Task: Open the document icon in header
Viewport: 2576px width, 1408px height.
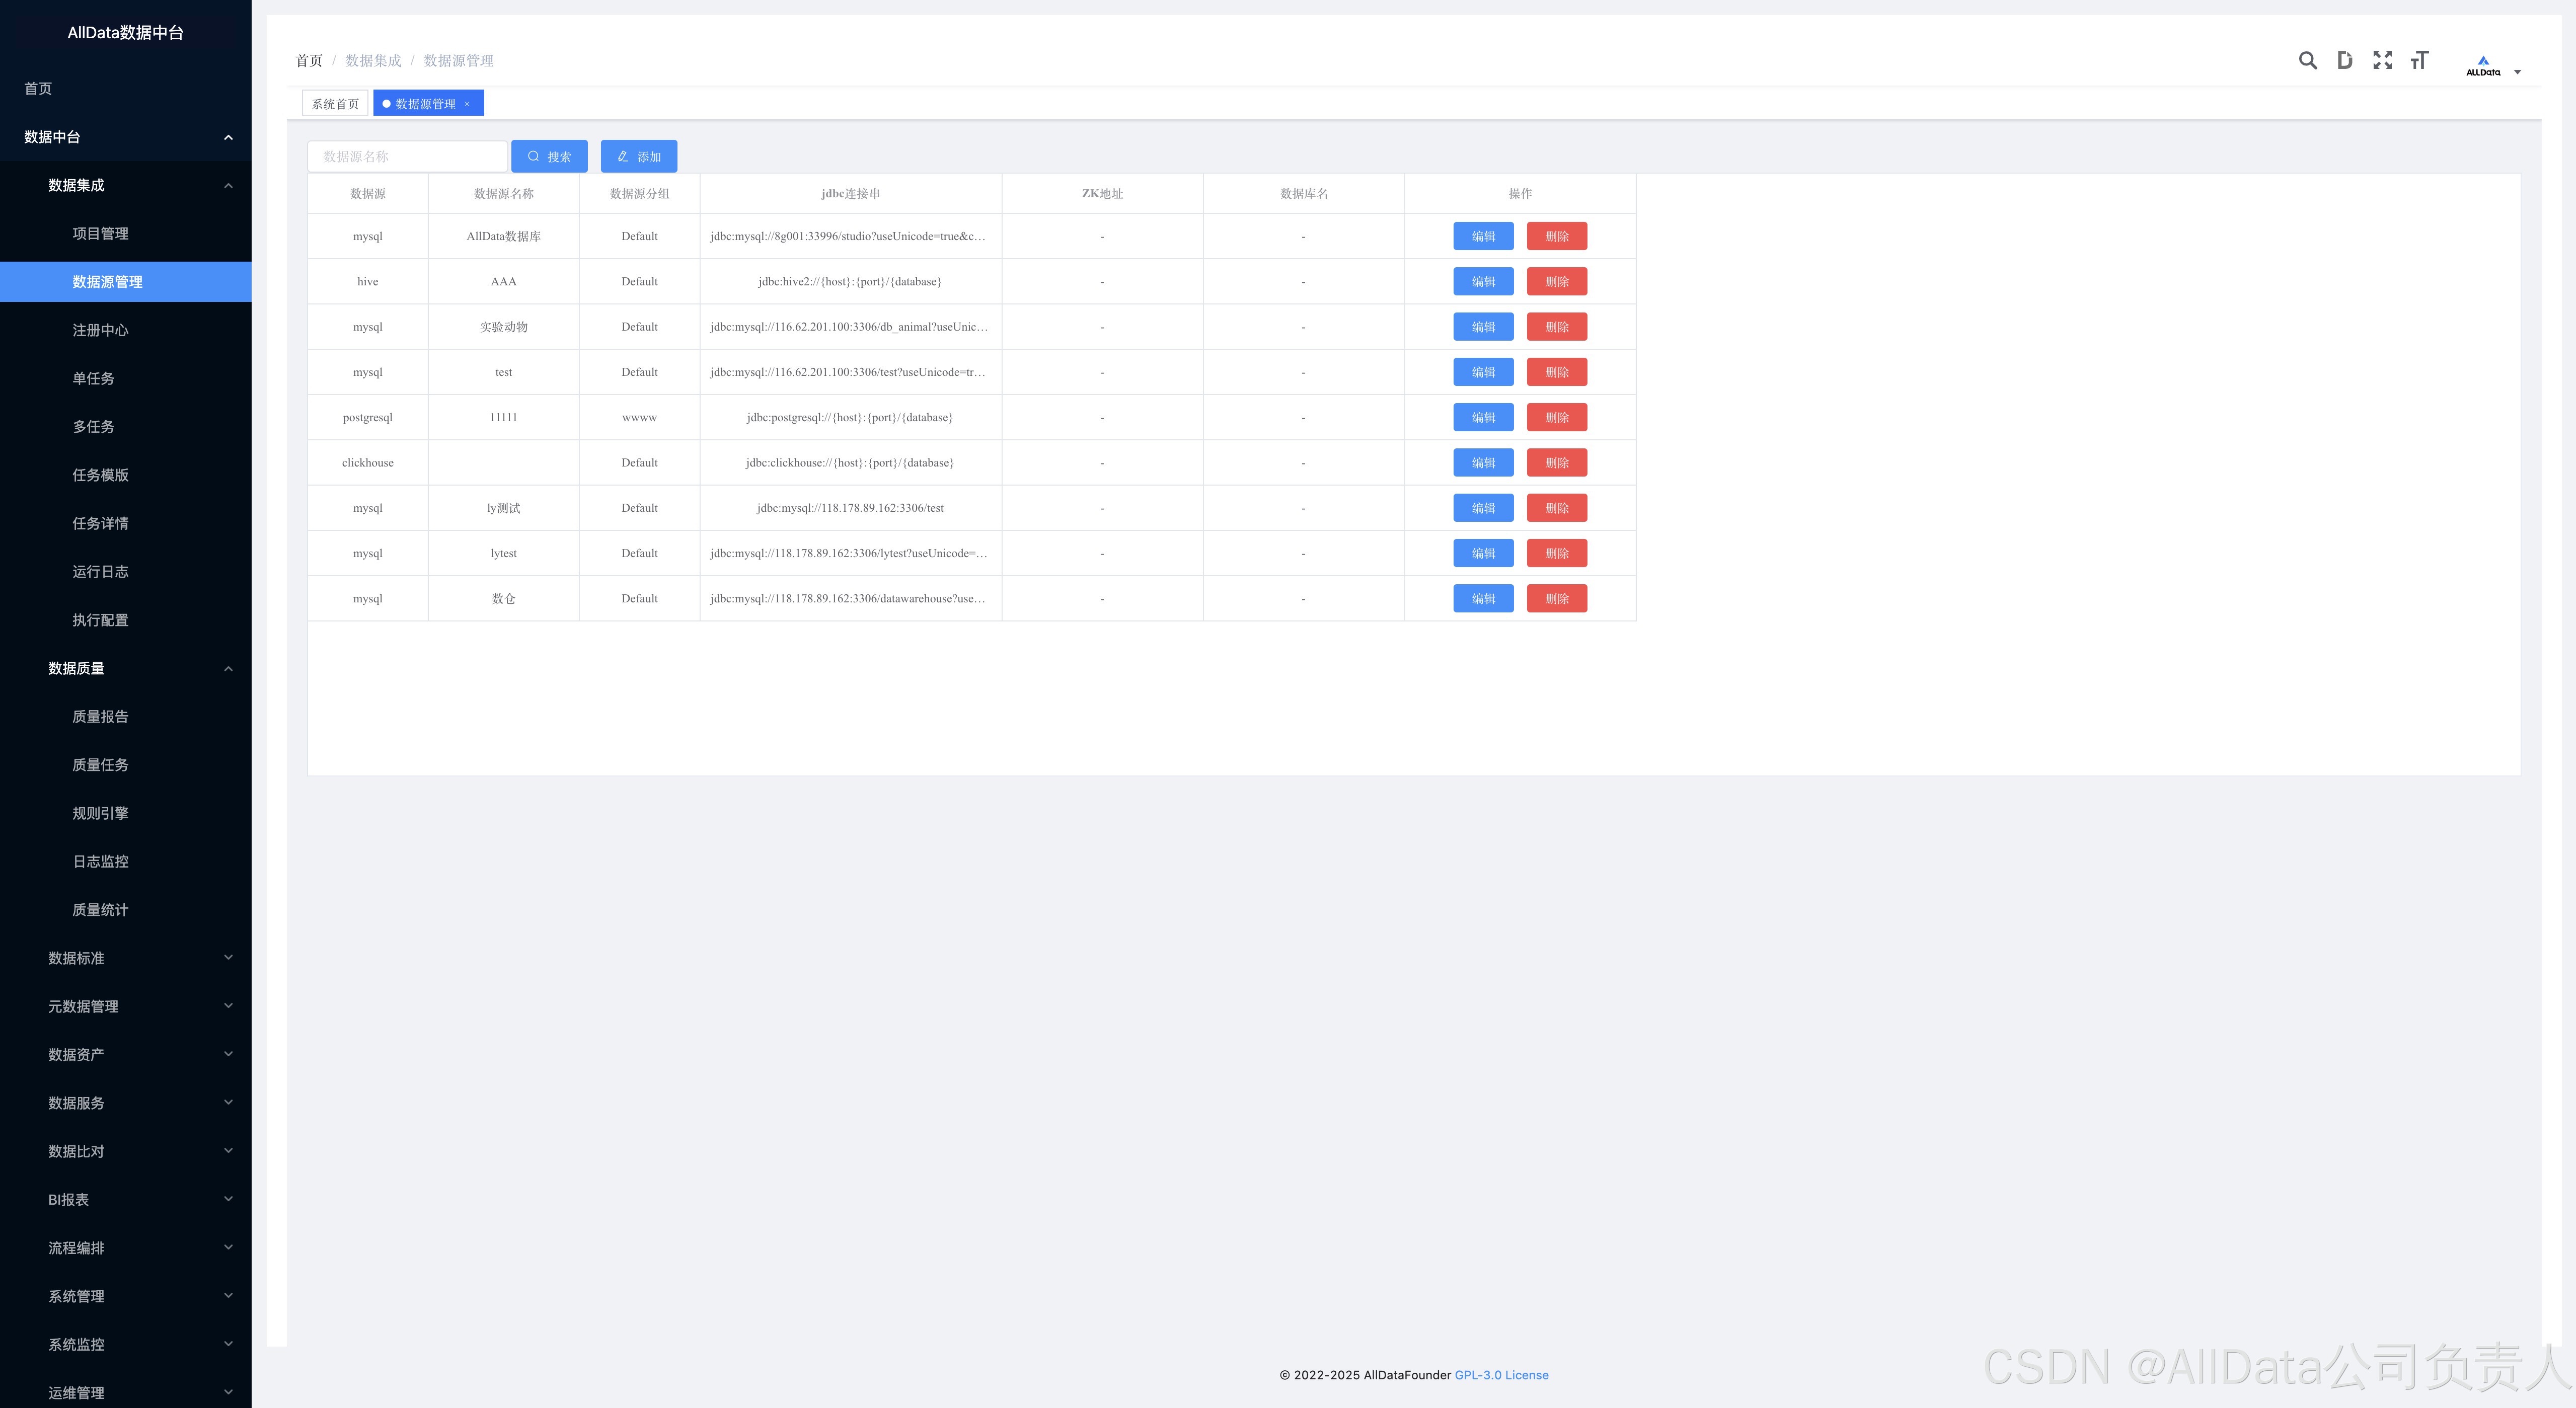Action: click(2344, 61)
